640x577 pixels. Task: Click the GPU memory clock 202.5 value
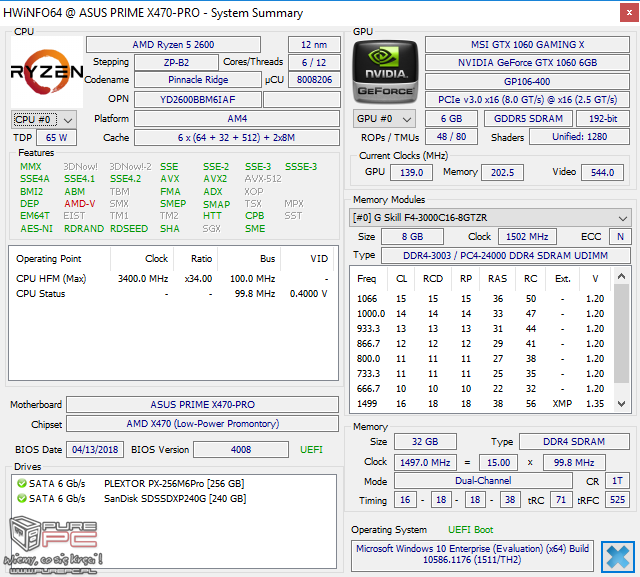pos(502,173)
